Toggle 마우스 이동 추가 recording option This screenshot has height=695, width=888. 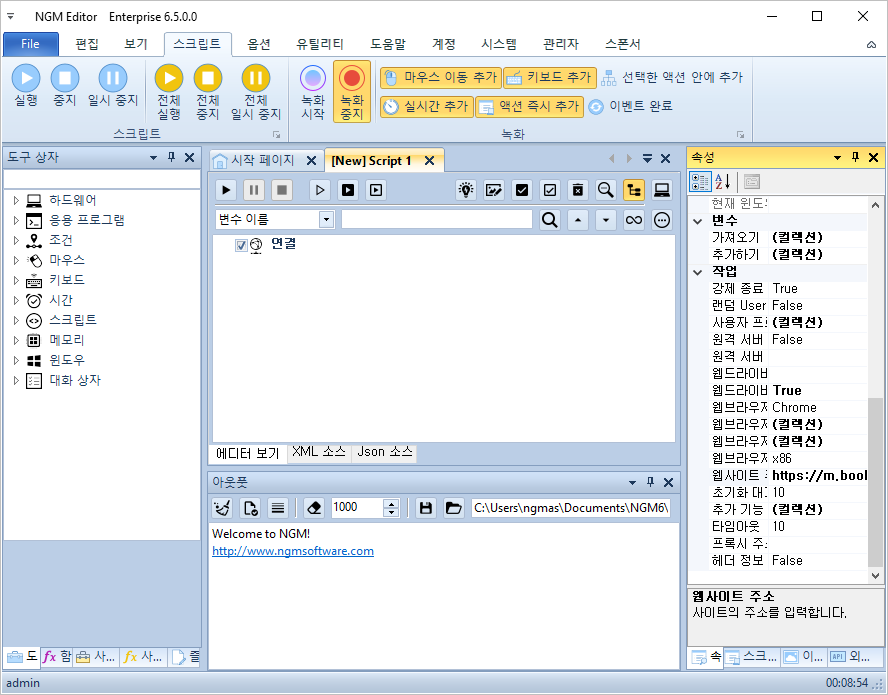[441, 78]
